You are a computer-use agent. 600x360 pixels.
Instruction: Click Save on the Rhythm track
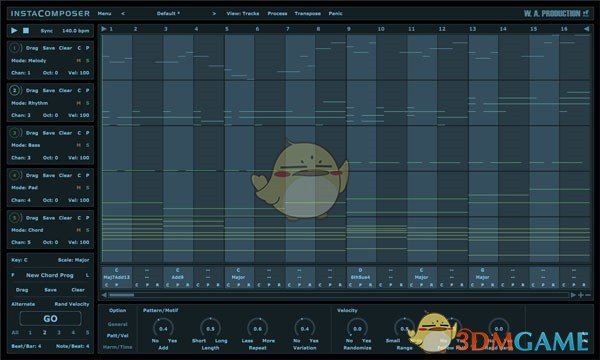tap(49, 91)
